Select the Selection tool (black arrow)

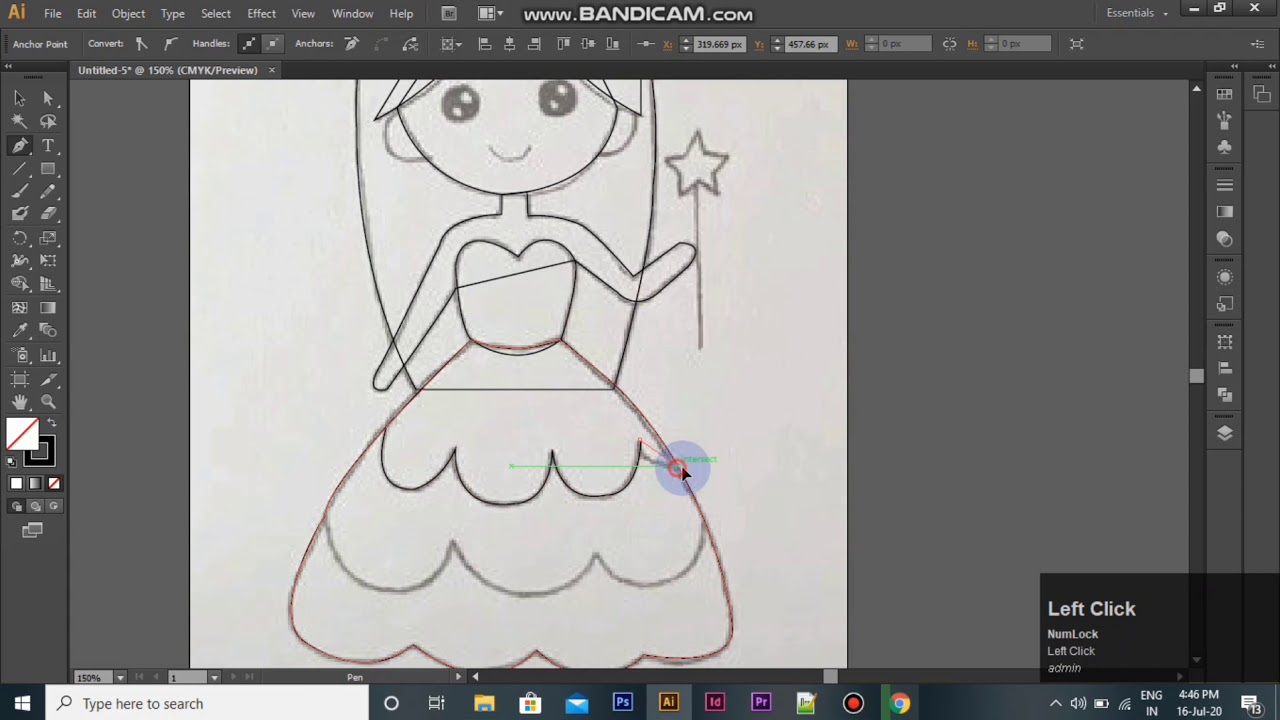19,98
